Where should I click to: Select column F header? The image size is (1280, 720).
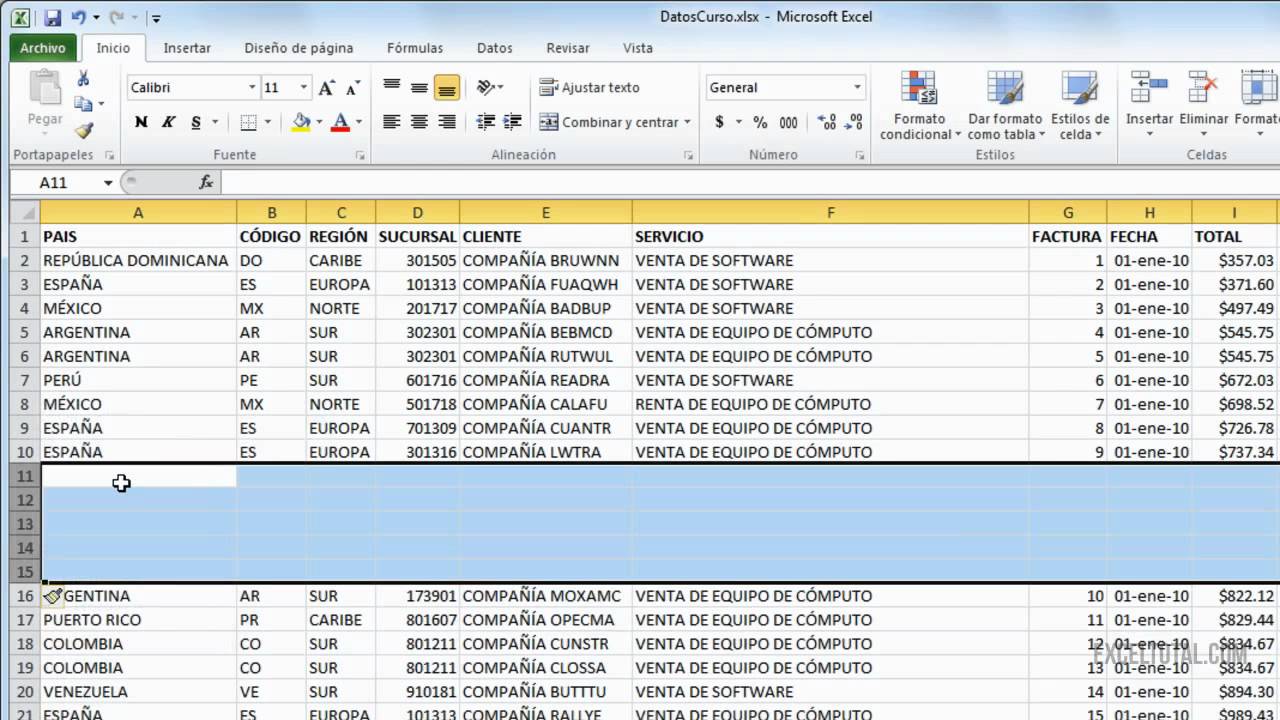pos(830,212)
